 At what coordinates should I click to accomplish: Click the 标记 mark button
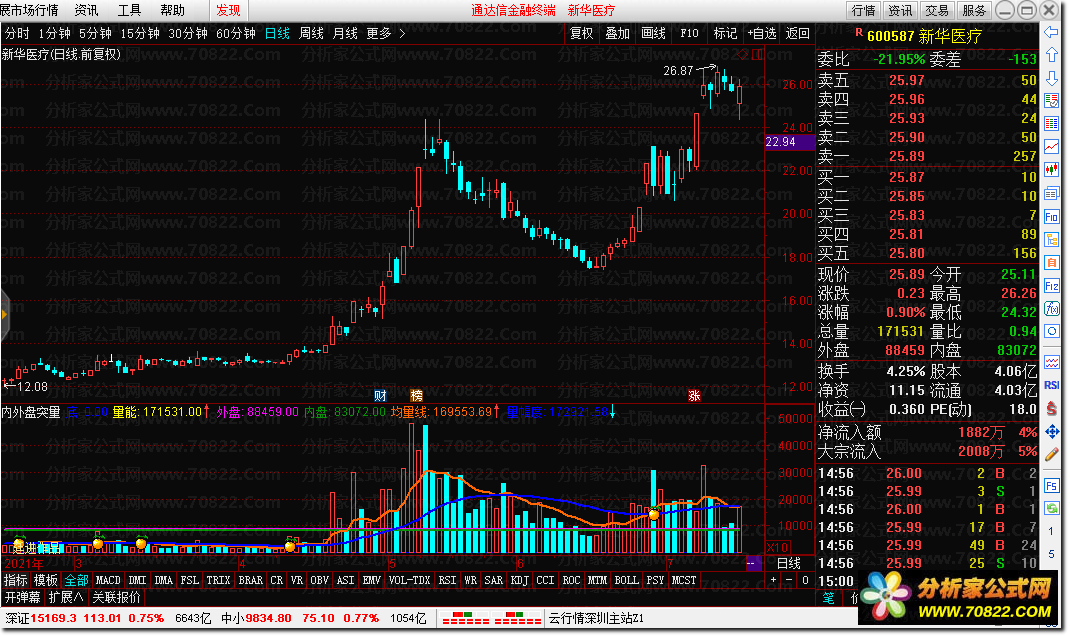[x=725, y=33]
